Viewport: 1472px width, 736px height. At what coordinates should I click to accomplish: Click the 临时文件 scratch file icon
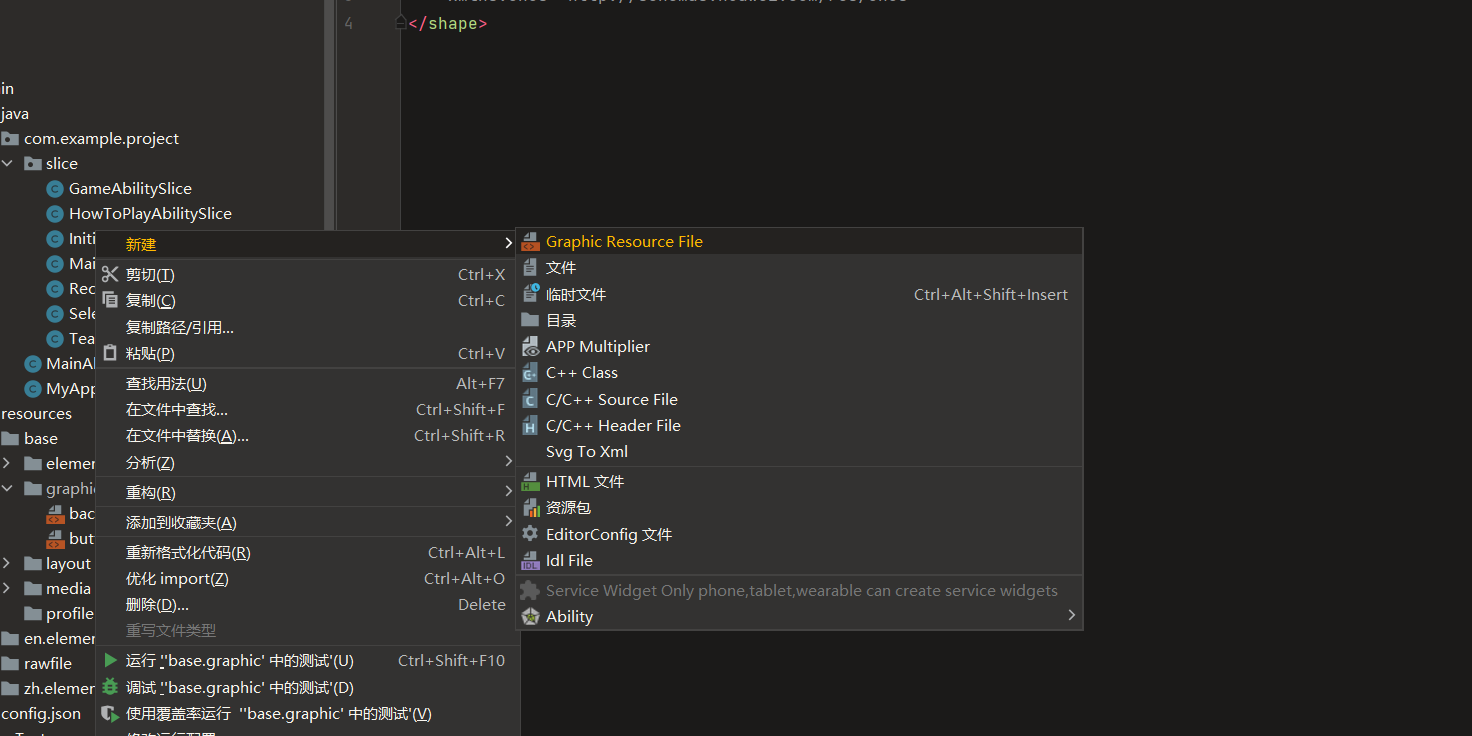pos(530,294)
